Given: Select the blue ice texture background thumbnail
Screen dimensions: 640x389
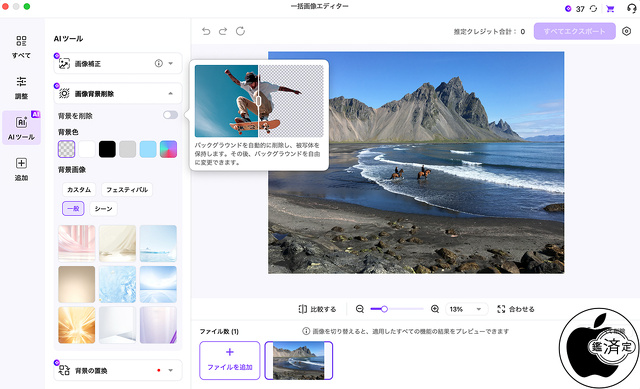Looking at the screenshot, I should click(118, 284).
